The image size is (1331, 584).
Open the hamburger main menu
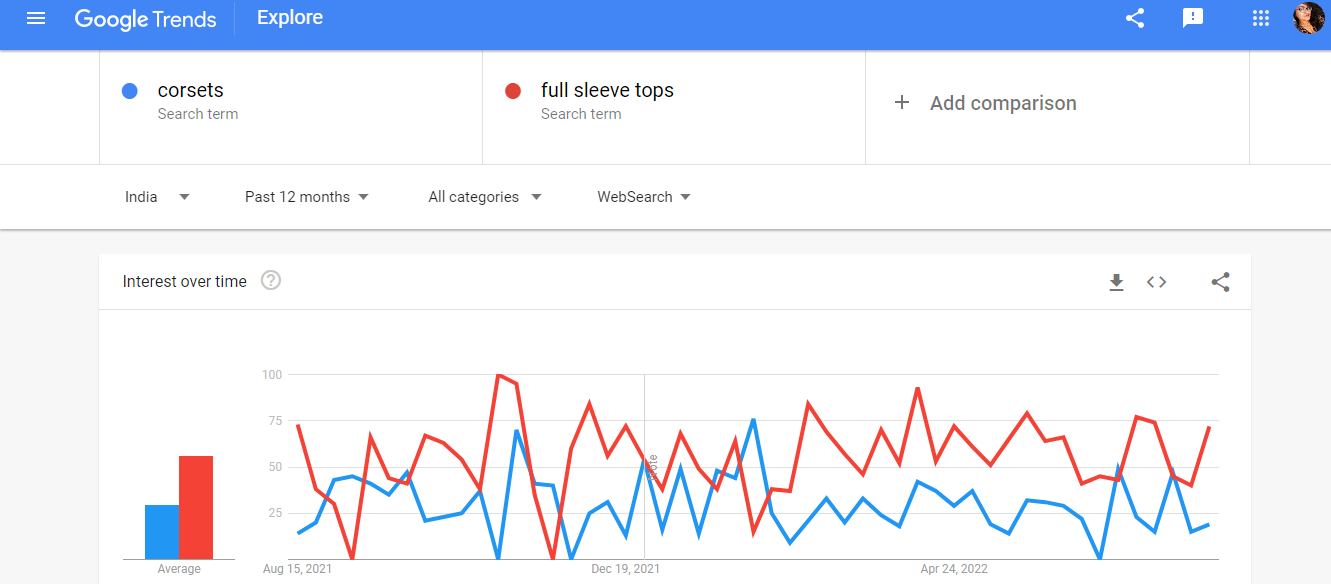click(x=36, y=18)
